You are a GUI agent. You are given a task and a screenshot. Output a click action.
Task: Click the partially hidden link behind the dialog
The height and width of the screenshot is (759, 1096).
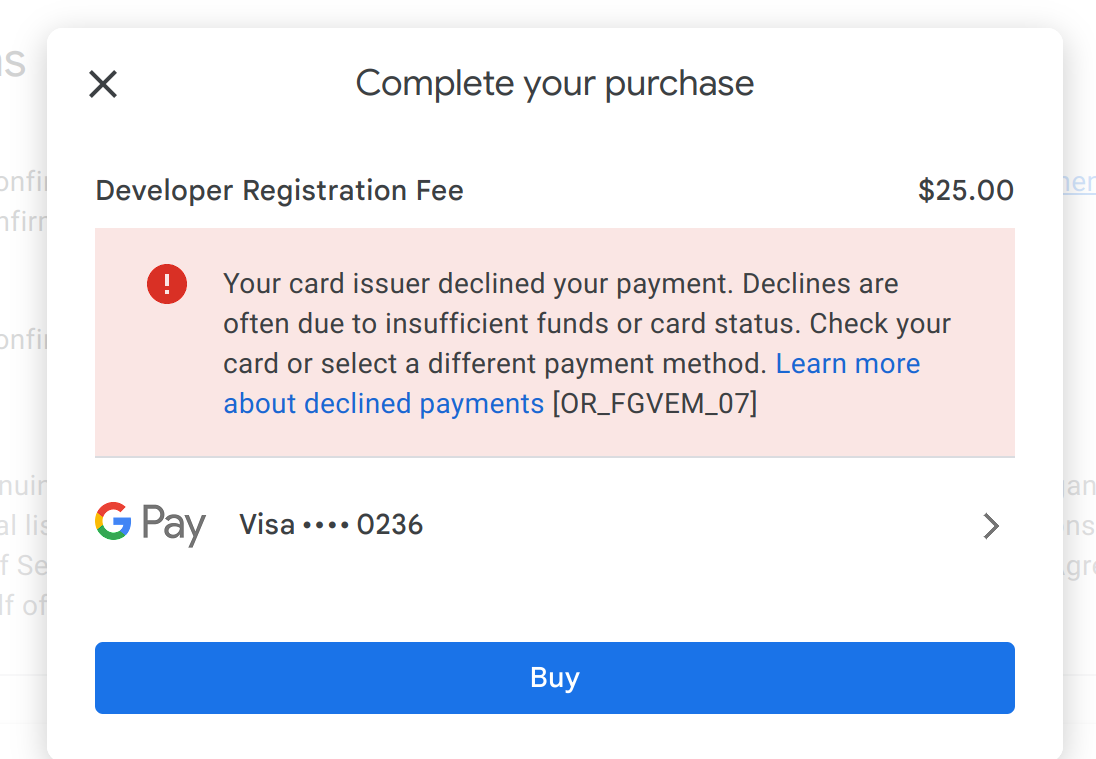coord(1078,182)
